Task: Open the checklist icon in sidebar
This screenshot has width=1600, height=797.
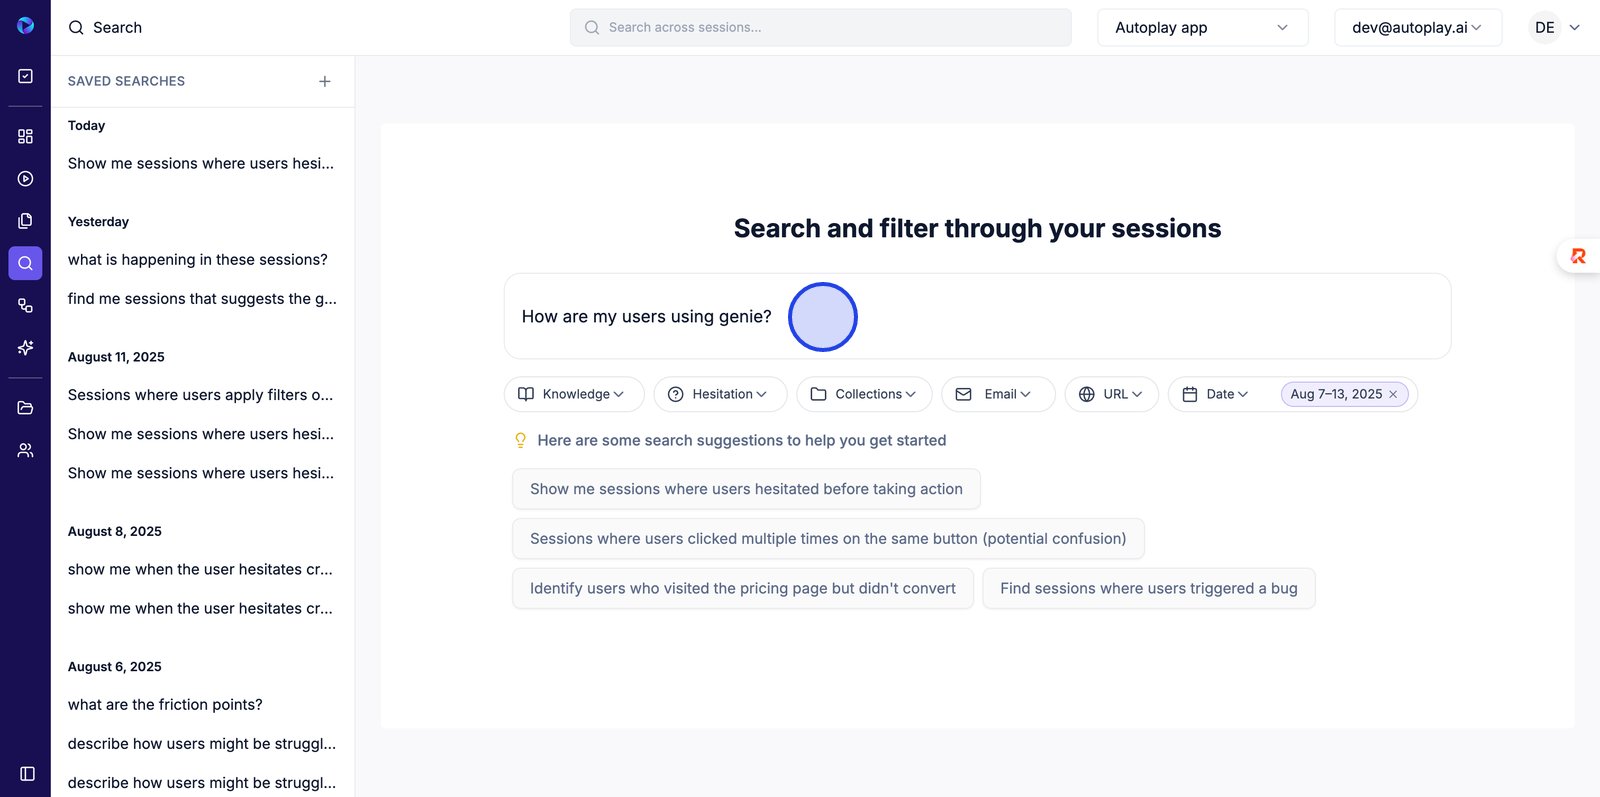Action: point(26,76)
